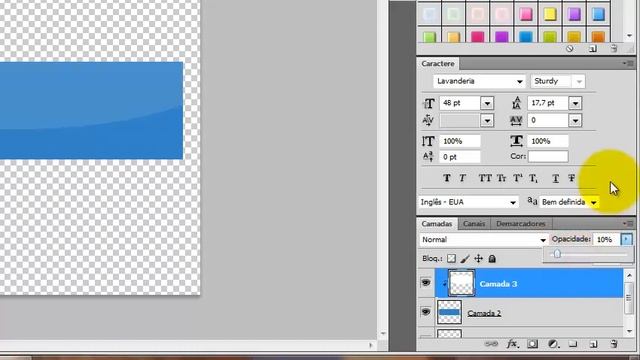This screenshot has width=640, height=360.
Task: Toggle lock transparent pixels
Action: pyautogui.click(x=451, y=258)
